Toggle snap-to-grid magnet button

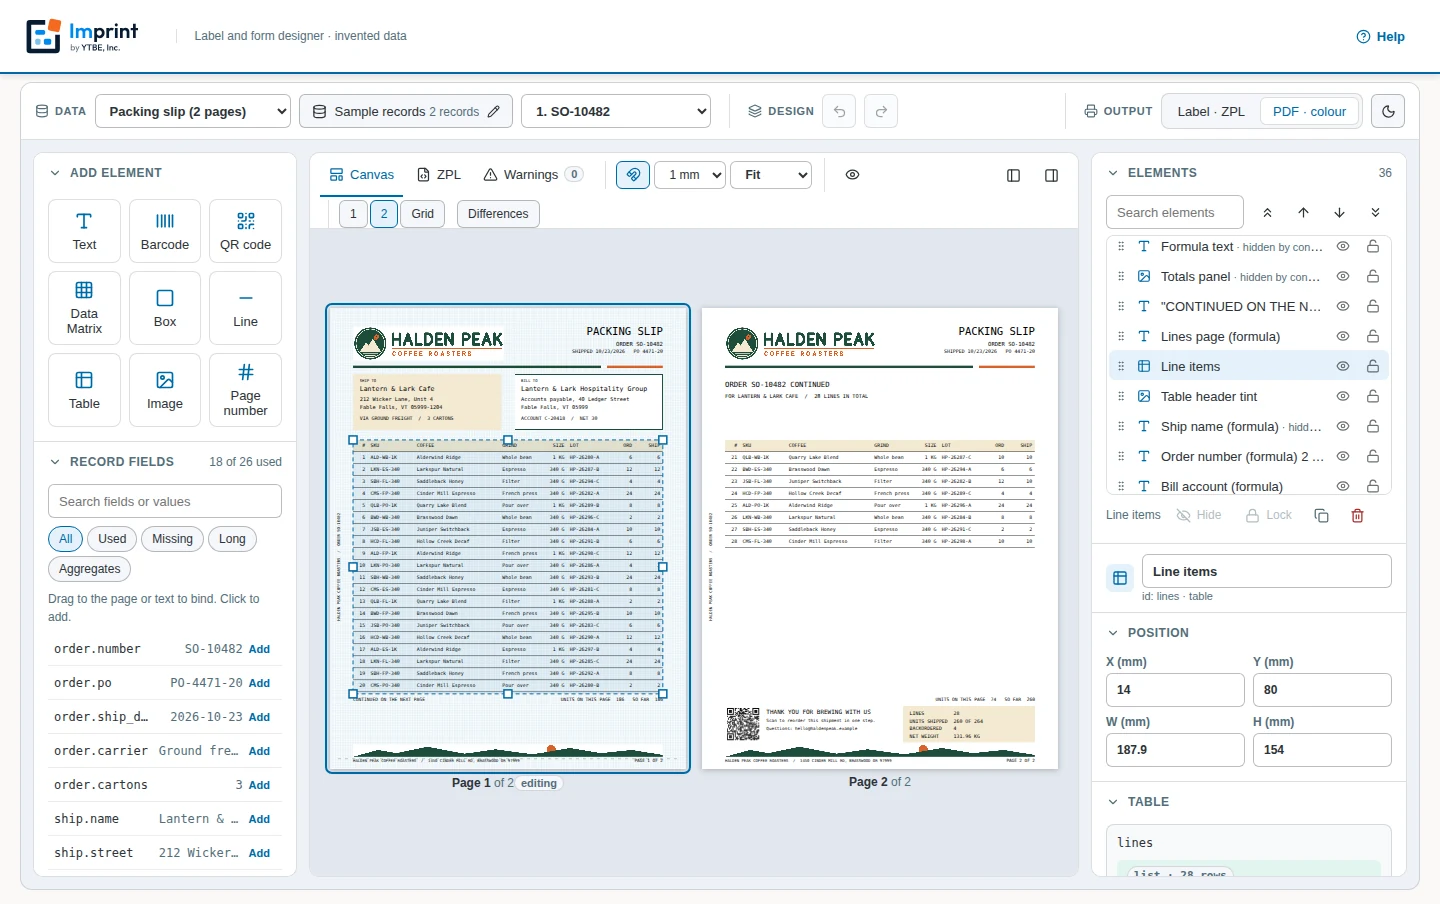[x=633, y=175]
